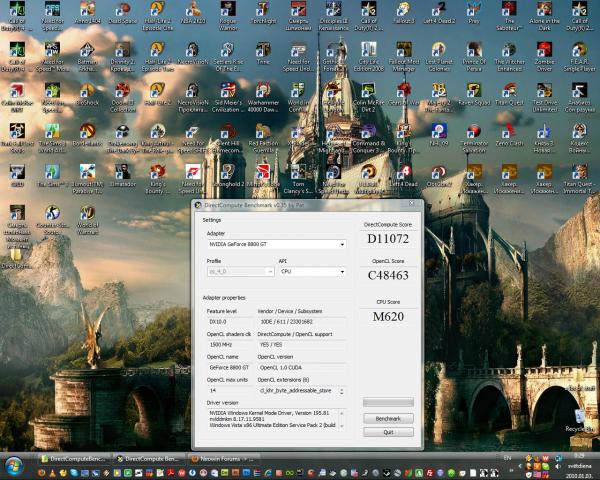Click the OpenCL max units value 14
This screenshot has height=480, width=600.
pos(230,391)
